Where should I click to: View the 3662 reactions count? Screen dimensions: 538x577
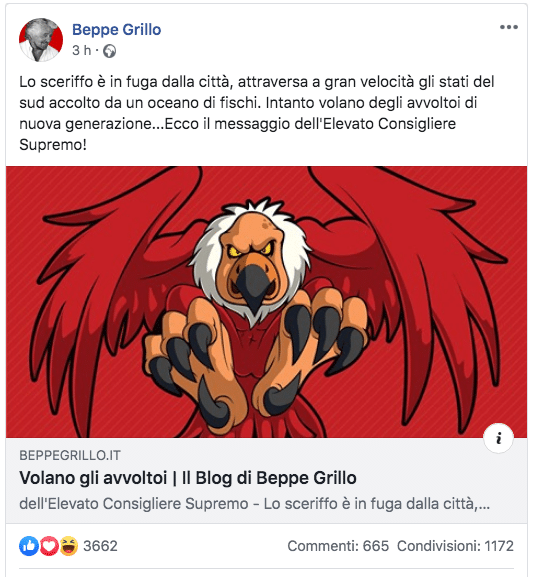pyautogui.click(x=100, y=546)
